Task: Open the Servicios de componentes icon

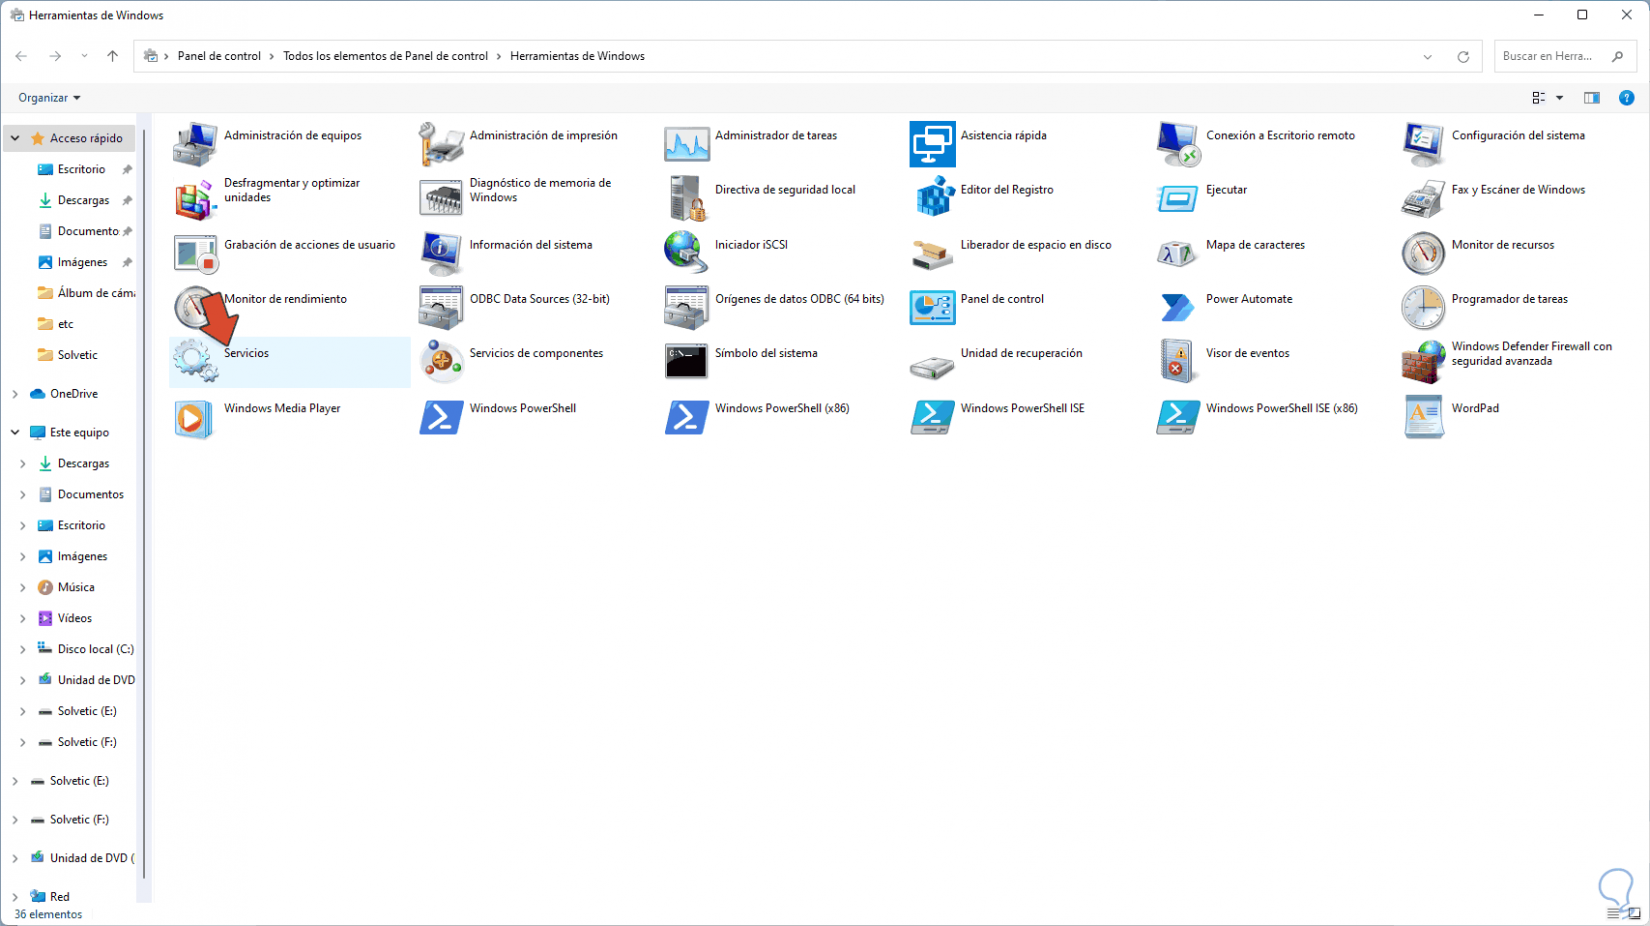Action: 441,361
